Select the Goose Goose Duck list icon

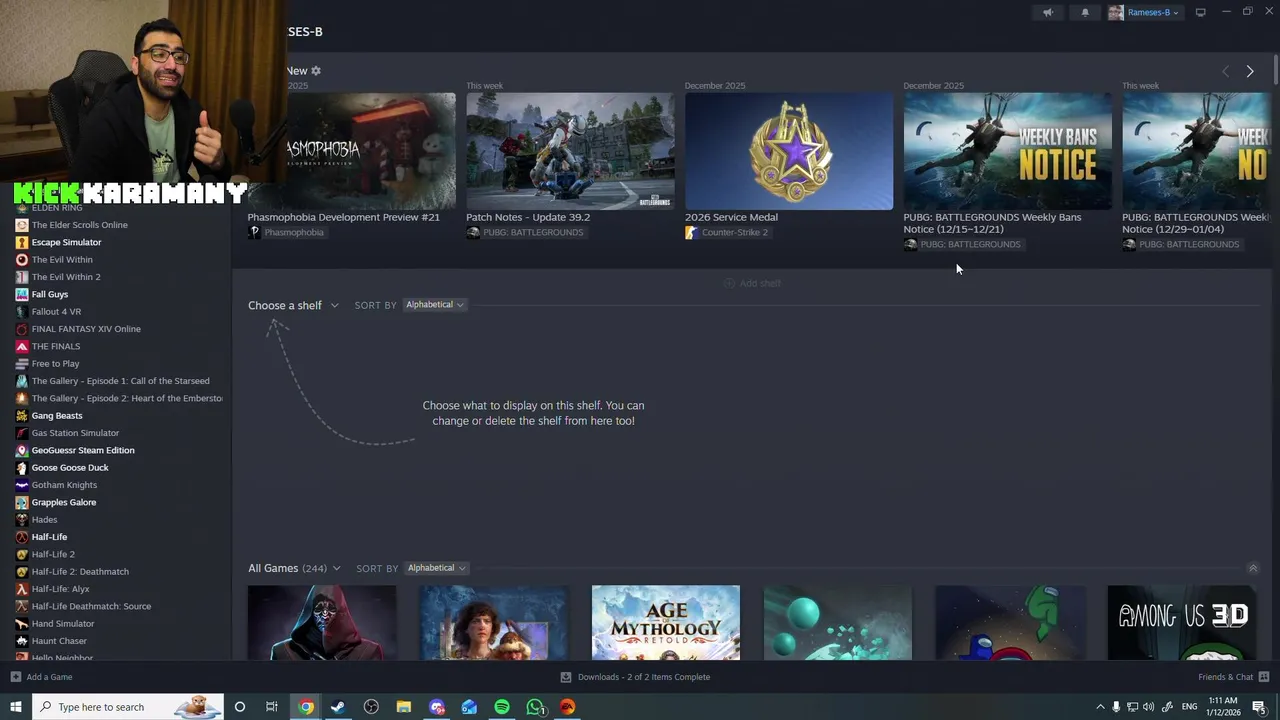point(22,467)
